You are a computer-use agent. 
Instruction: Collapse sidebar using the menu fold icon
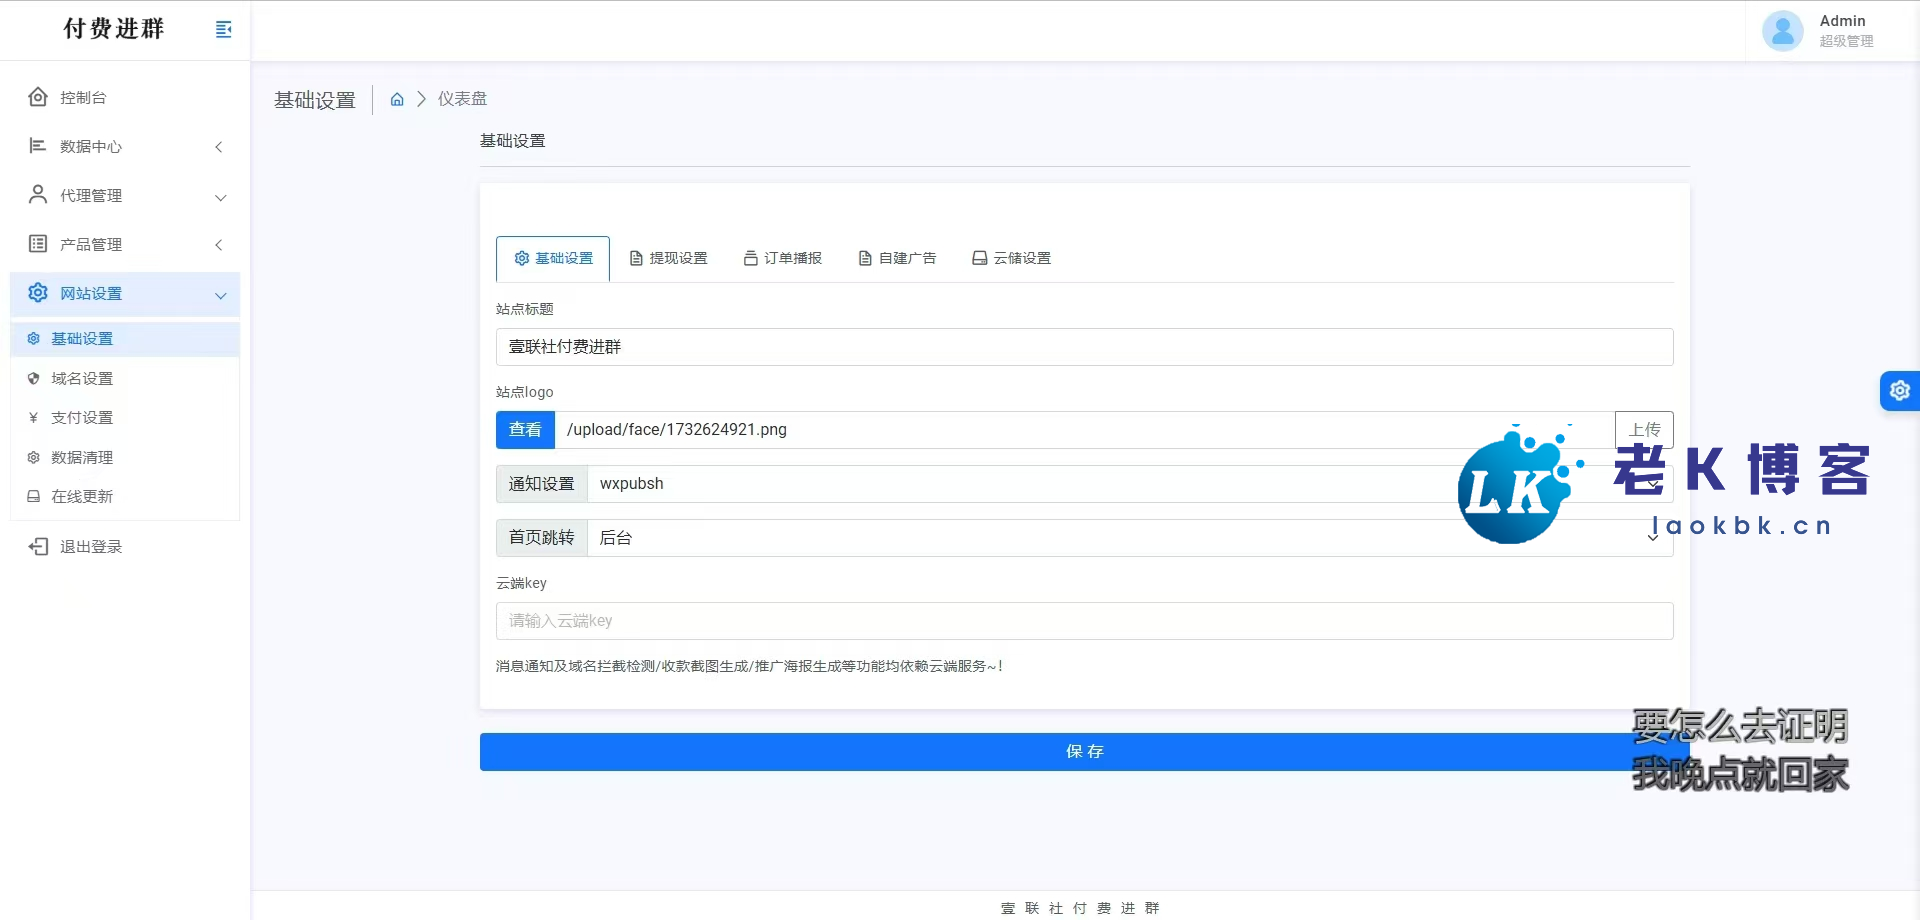click(224, 30)
